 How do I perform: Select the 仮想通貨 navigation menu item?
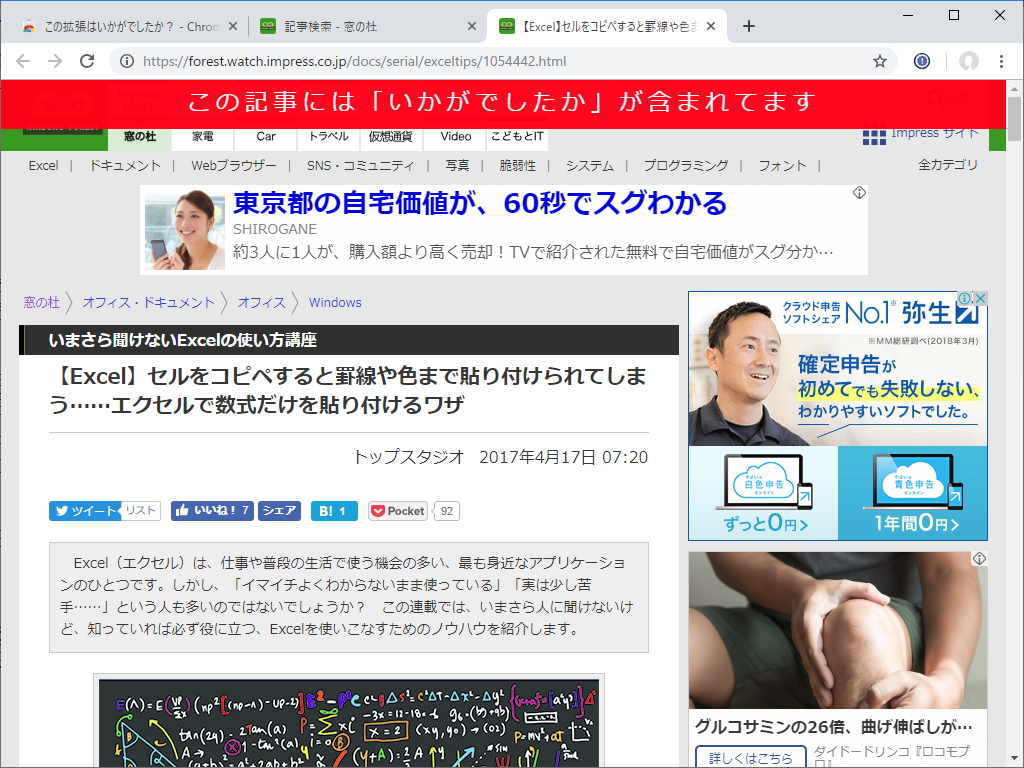click(390, 137)
